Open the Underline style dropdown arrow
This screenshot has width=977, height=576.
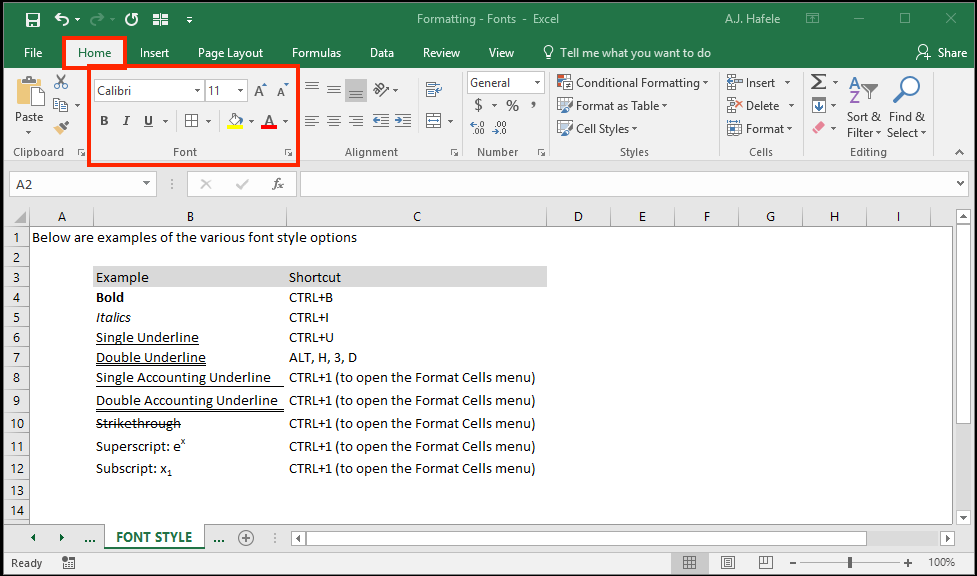pos(165,121)
